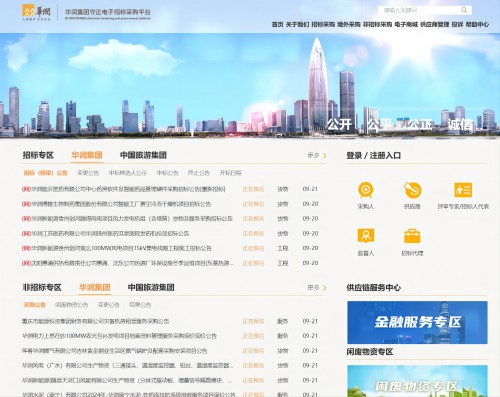
Task: Select 华润集团 tab in 招标专区
Action: tap(87, 155)
